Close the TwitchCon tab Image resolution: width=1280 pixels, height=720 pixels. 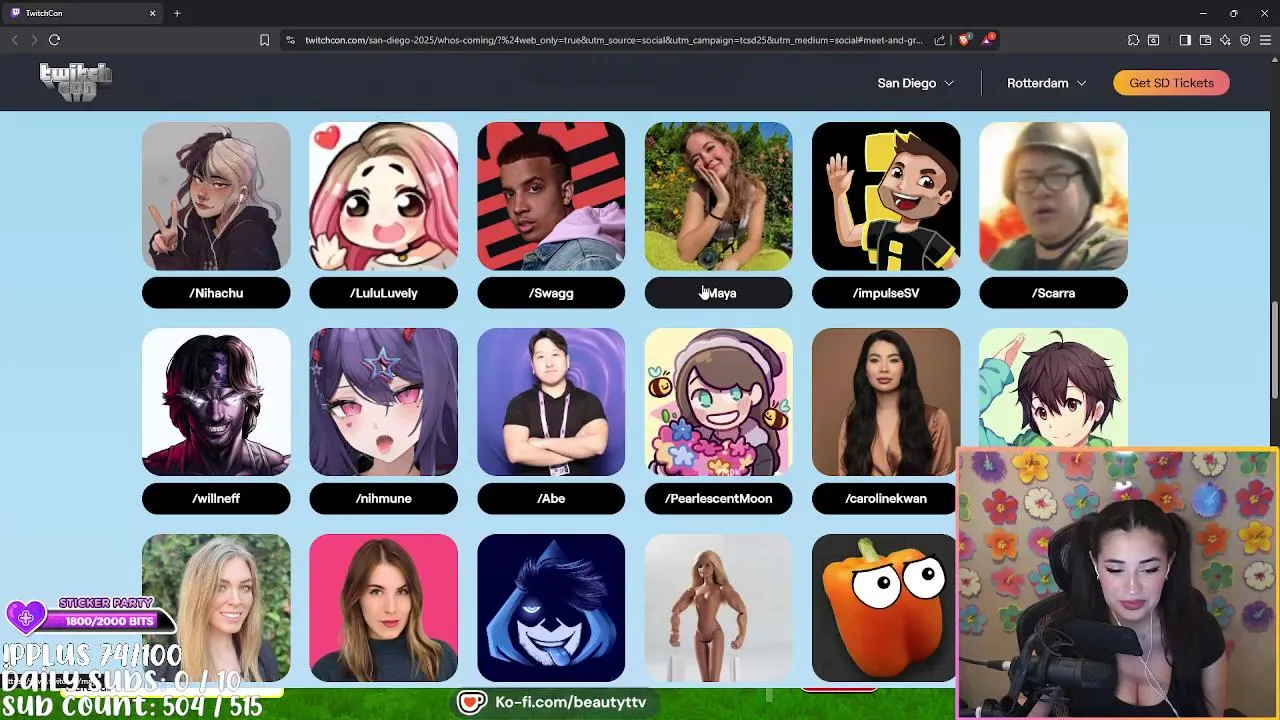coord(153,13)
